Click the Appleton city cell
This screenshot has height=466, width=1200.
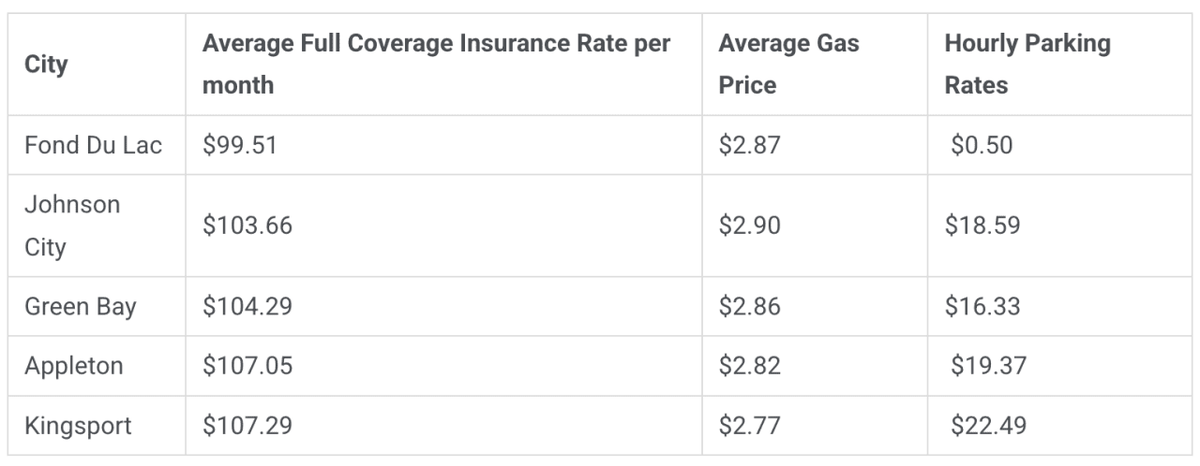coord(74,366)
